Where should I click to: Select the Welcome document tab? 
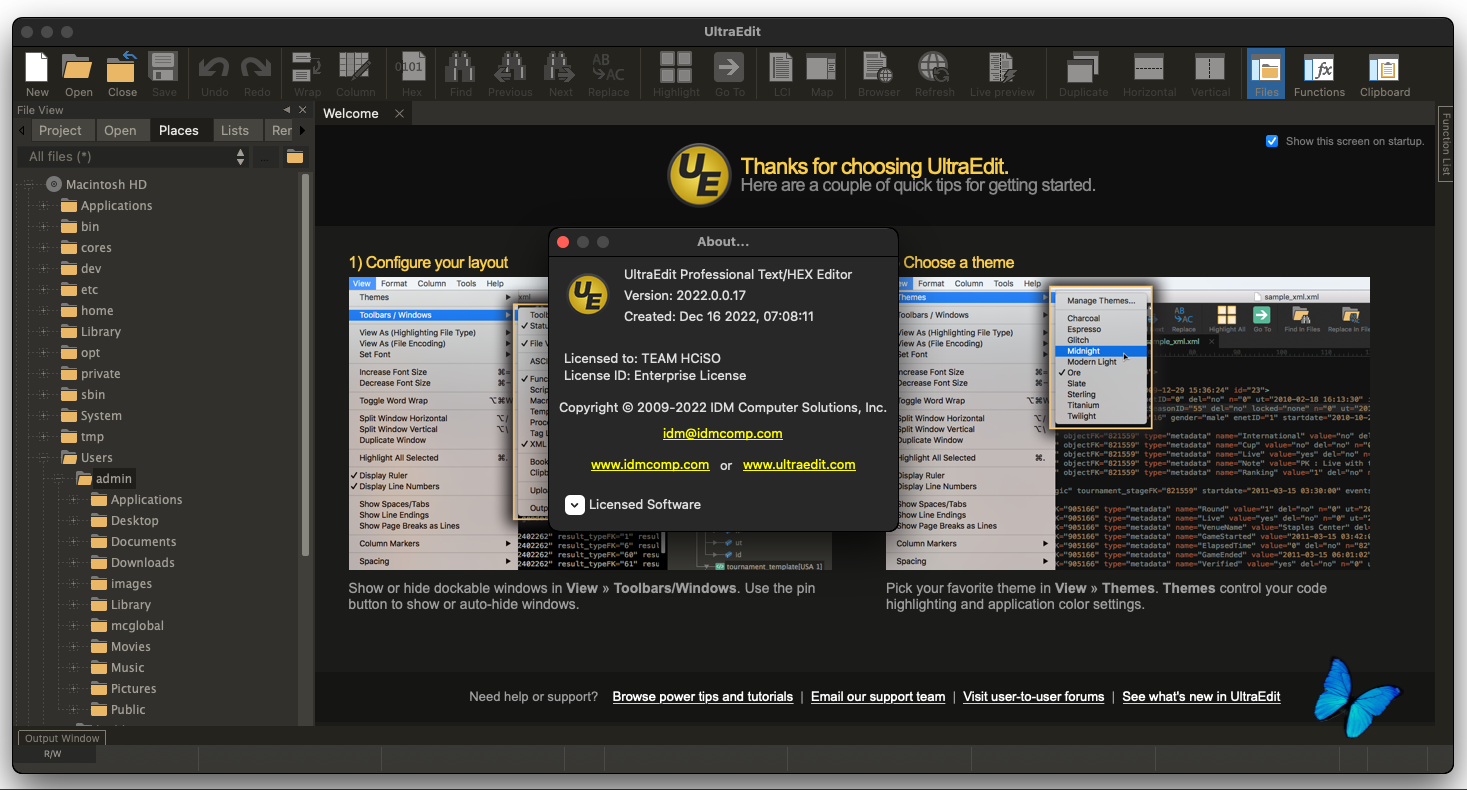click(351, 114)
